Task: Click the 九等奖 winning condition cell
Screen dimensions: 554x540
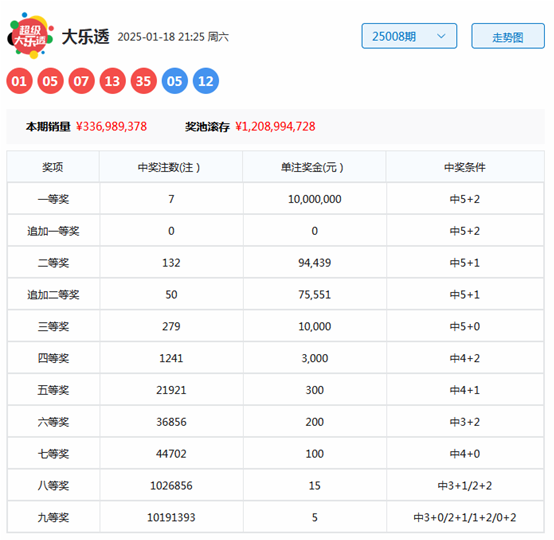Action: [x=465, y=517]
